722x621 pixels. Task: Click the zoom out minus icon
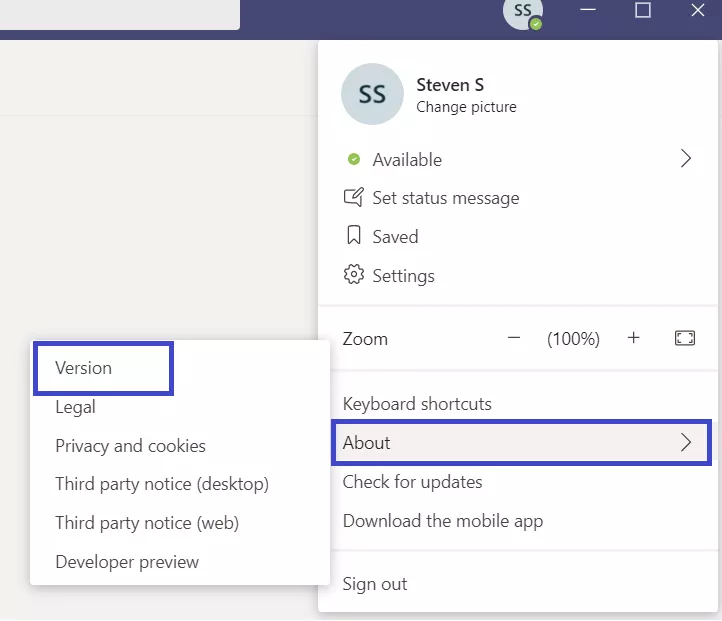pyautogui.click(x=514, y=338)
